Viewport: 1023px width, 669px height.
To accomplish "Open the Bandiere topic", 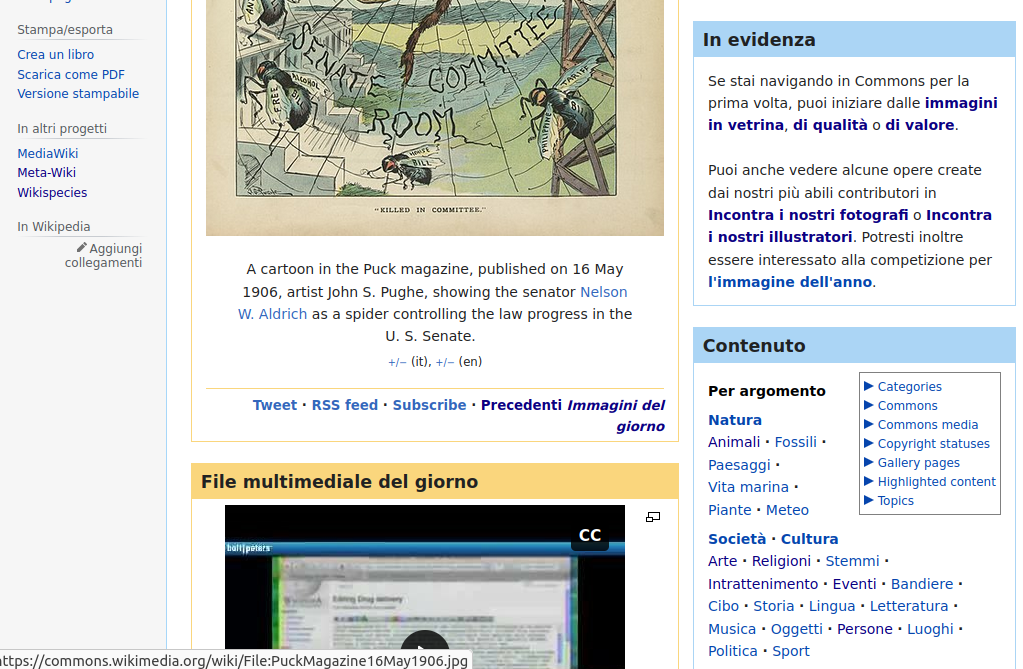I will [922, 583].
